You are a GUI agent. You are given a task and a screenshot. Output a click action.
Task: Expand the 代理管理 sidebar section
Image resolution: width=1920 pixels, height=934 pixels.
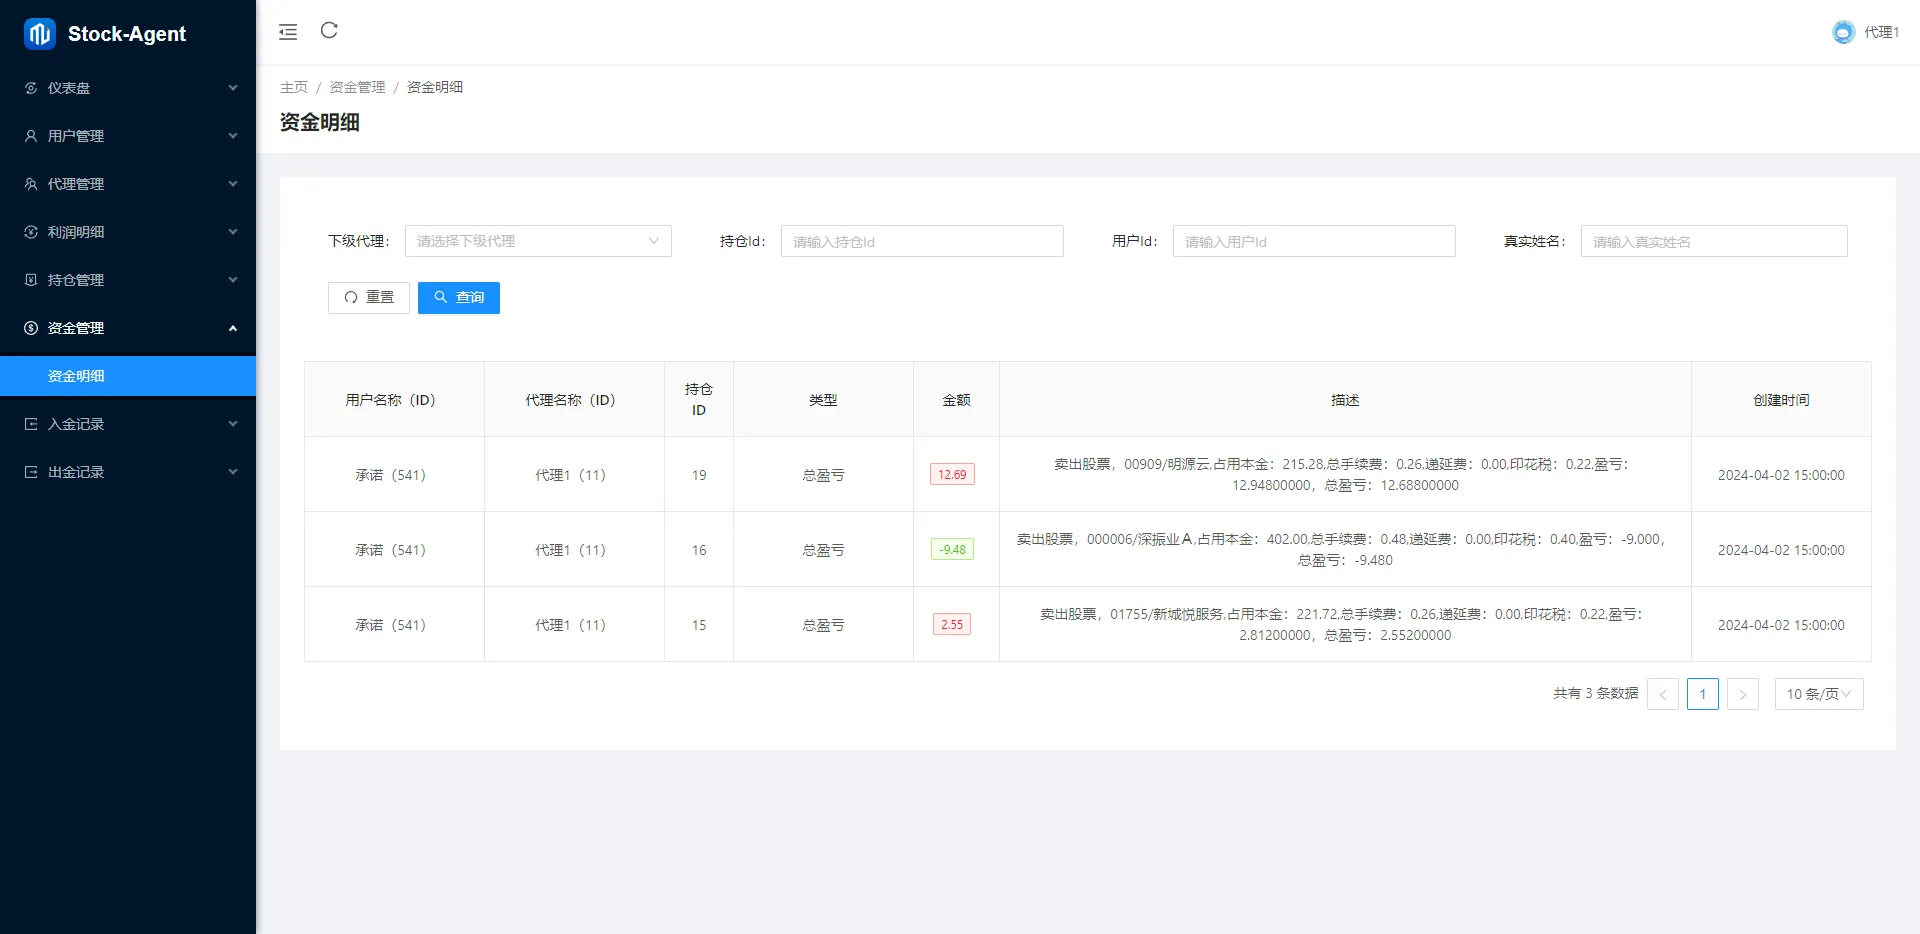128,184
